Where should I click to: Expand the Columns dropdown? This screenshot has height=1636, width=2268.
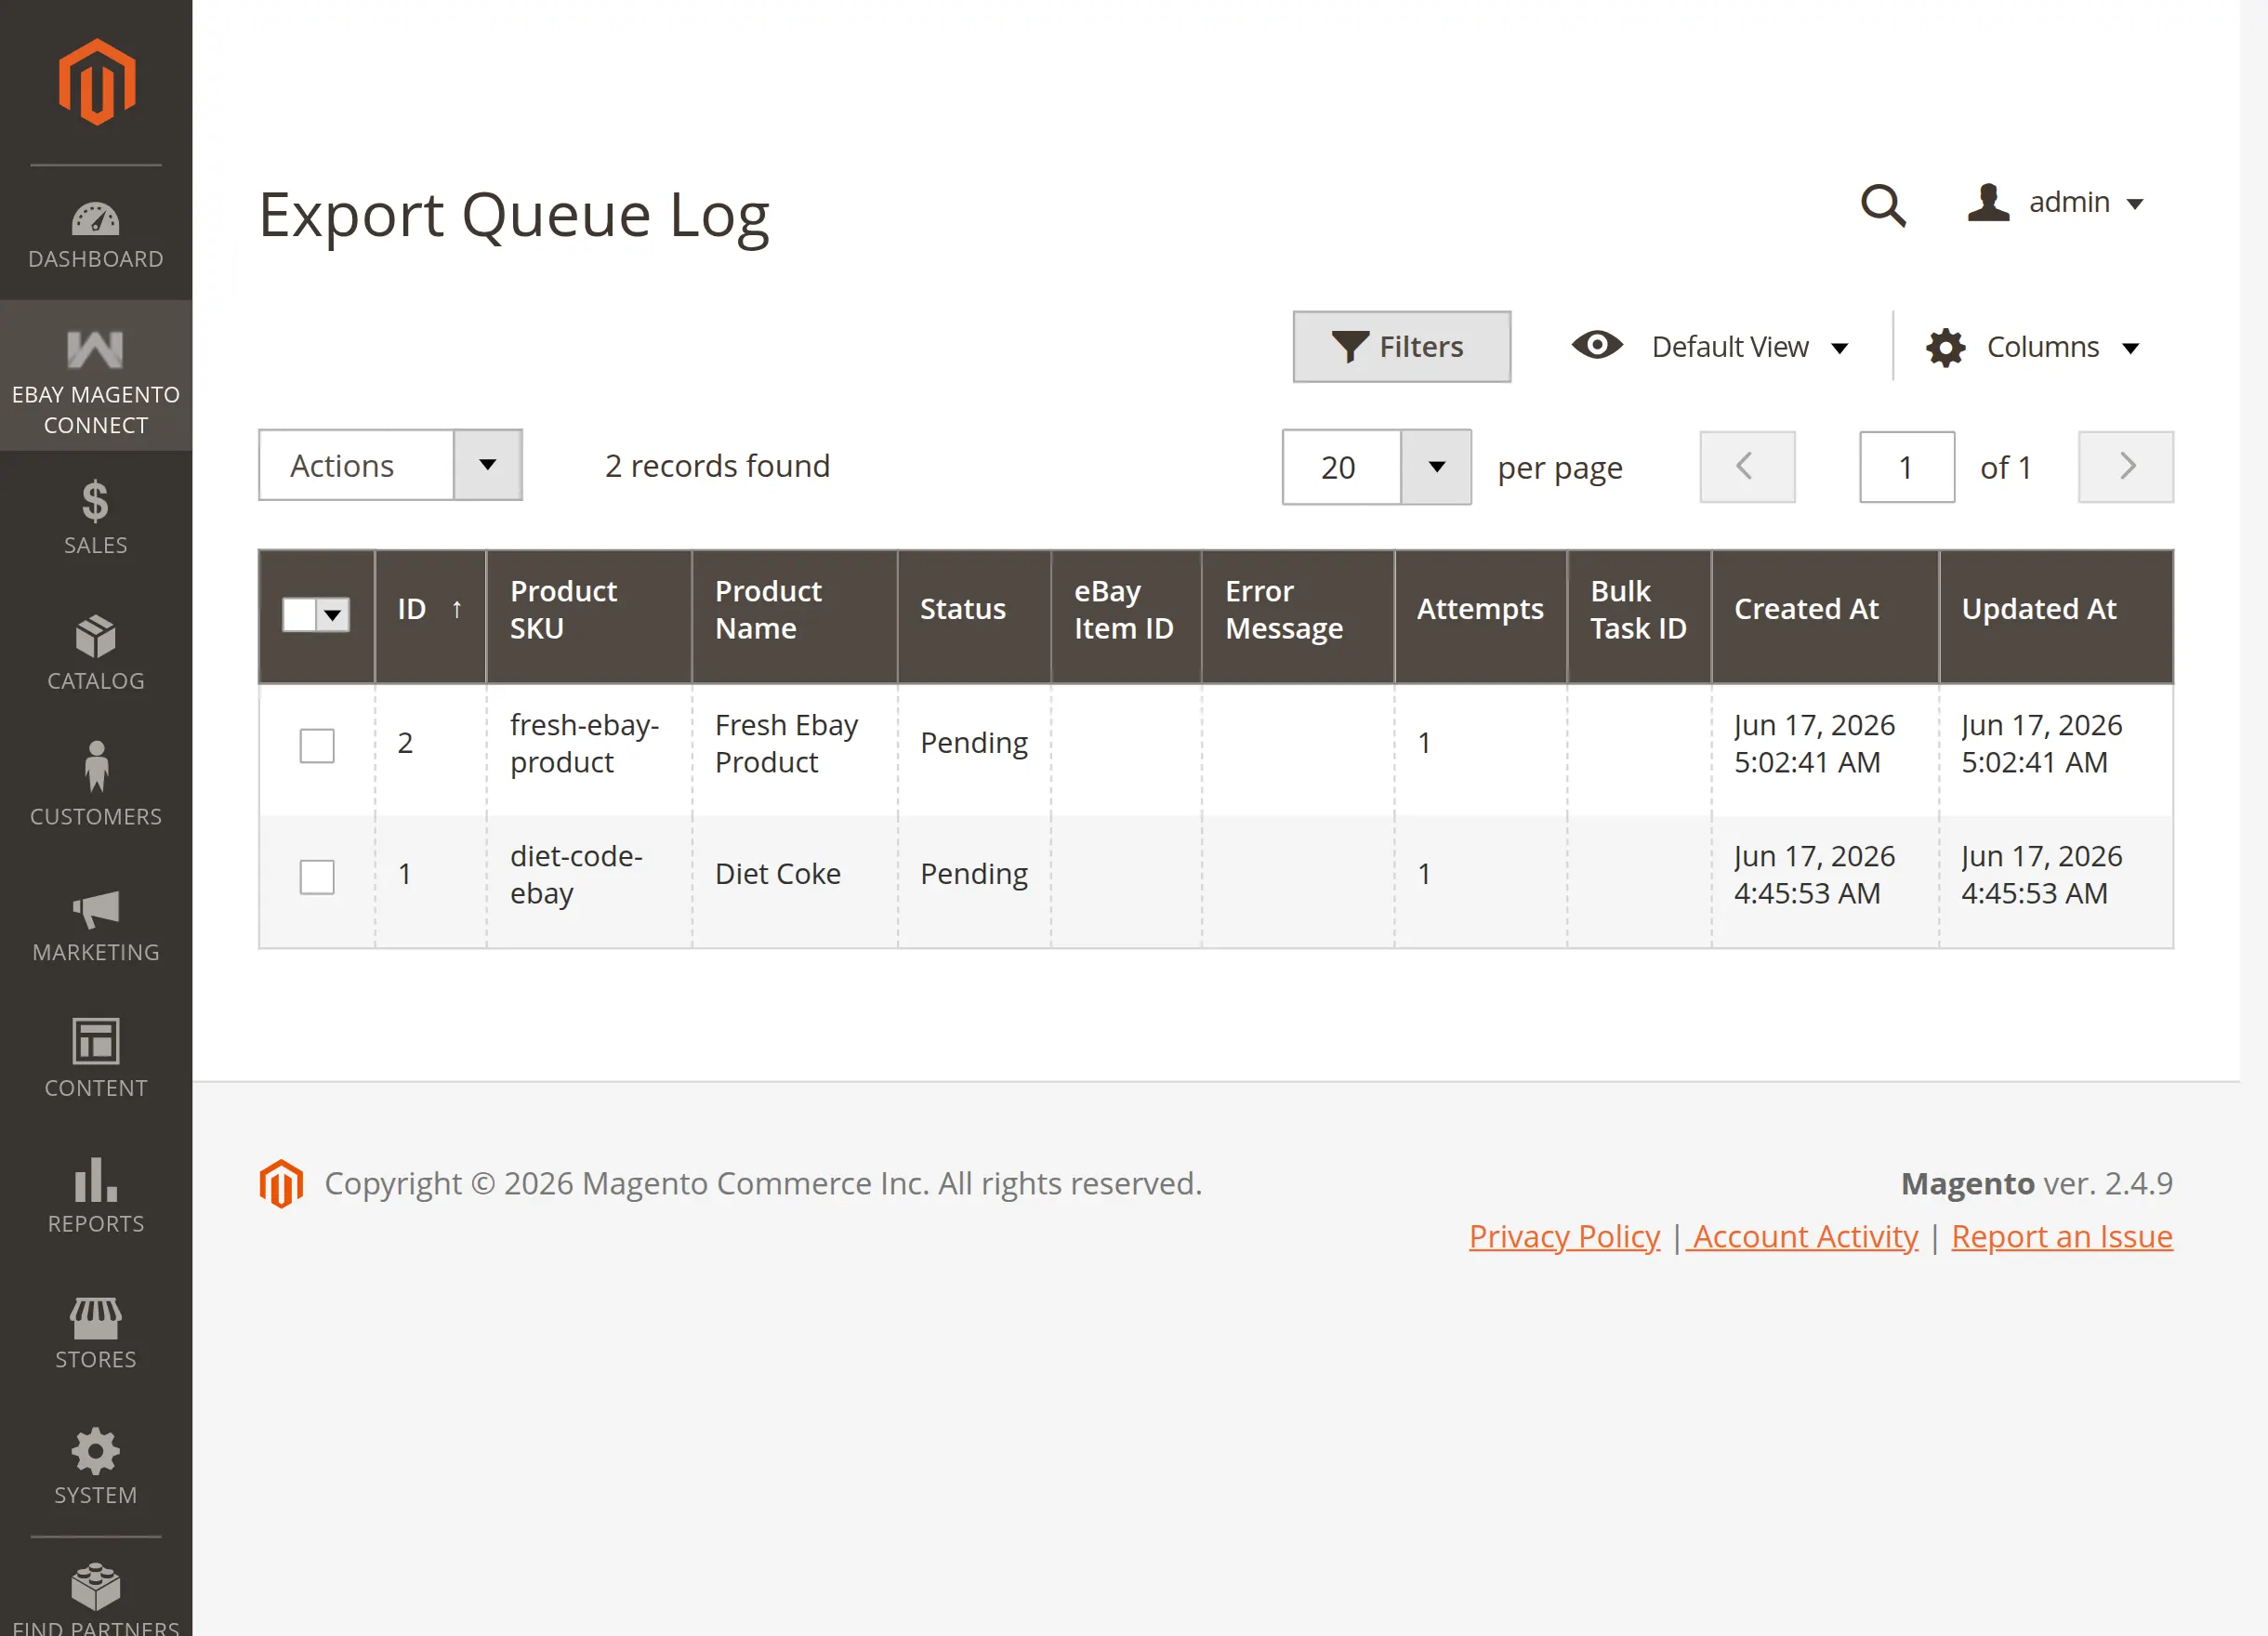pyautogui.click(x=2034, y=347)
